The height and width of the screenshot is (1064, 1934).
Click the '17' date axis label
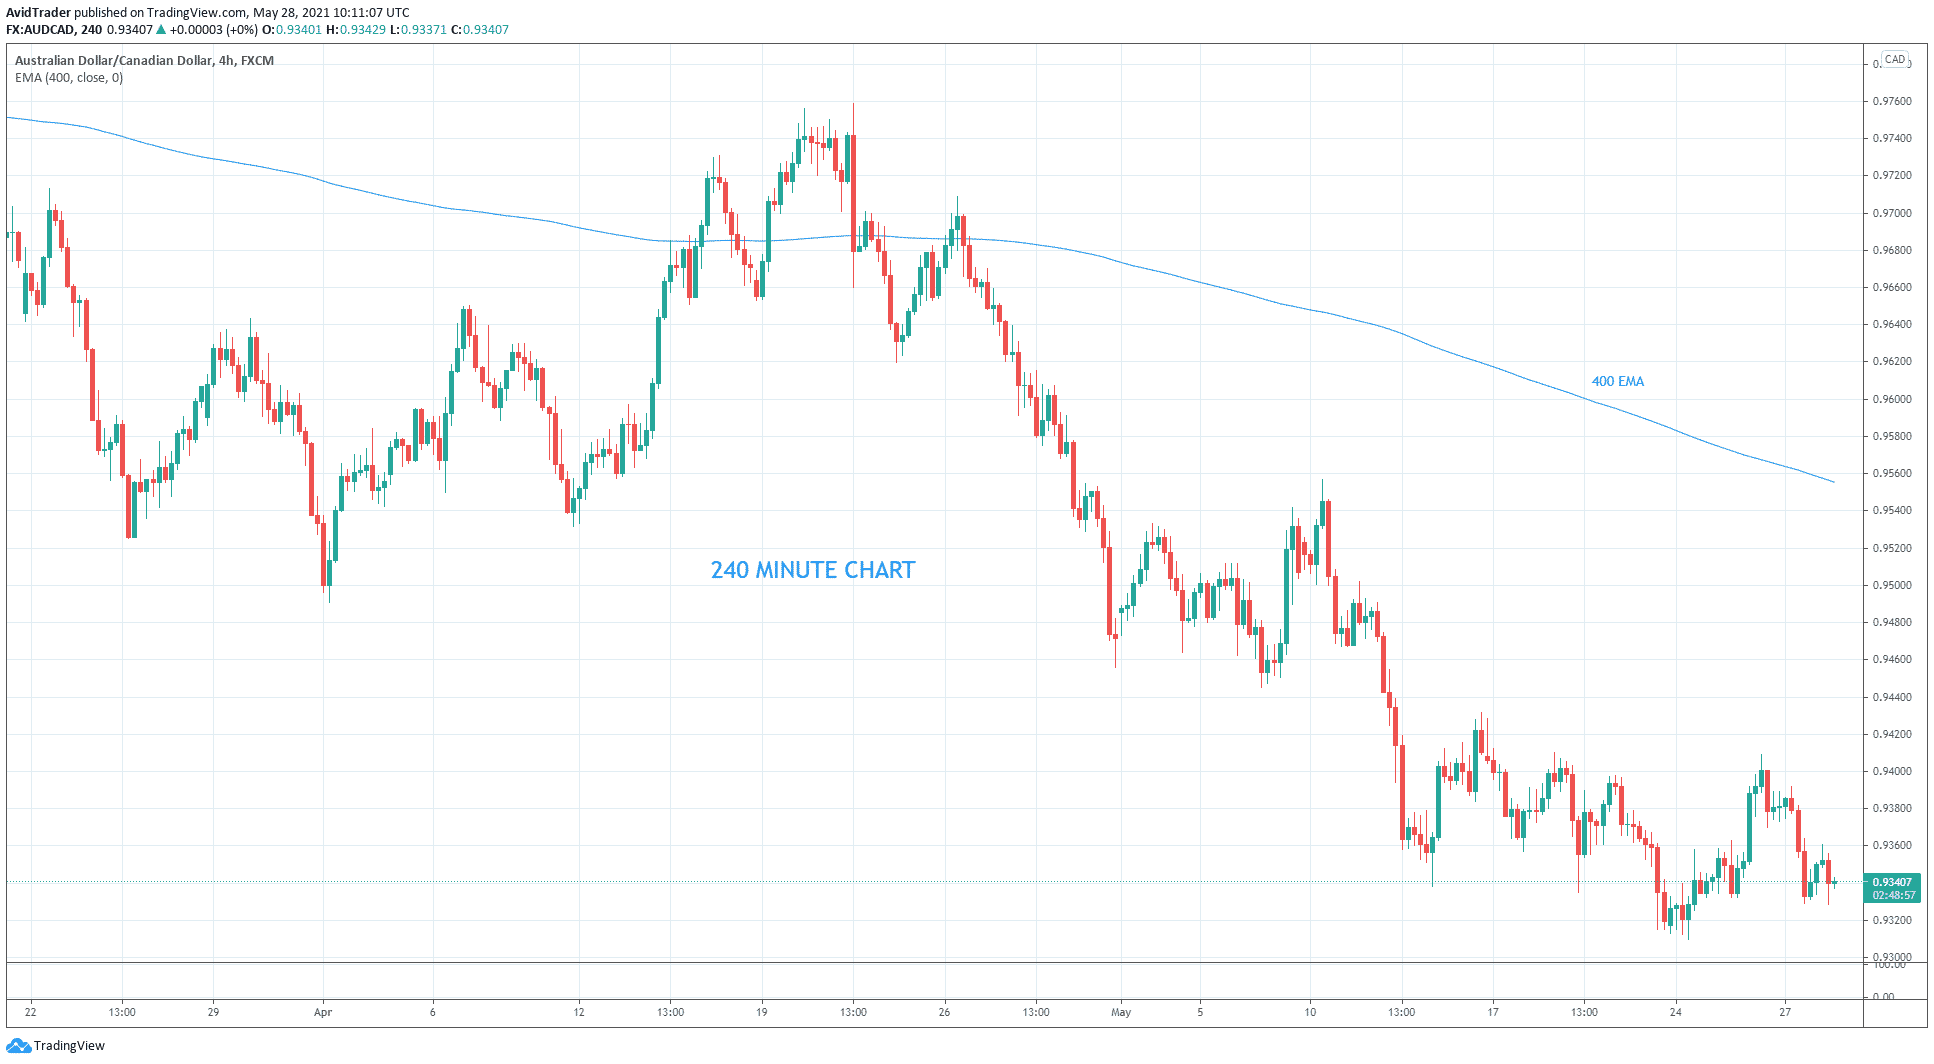pyautogui.click(x=1493, y=1012)
